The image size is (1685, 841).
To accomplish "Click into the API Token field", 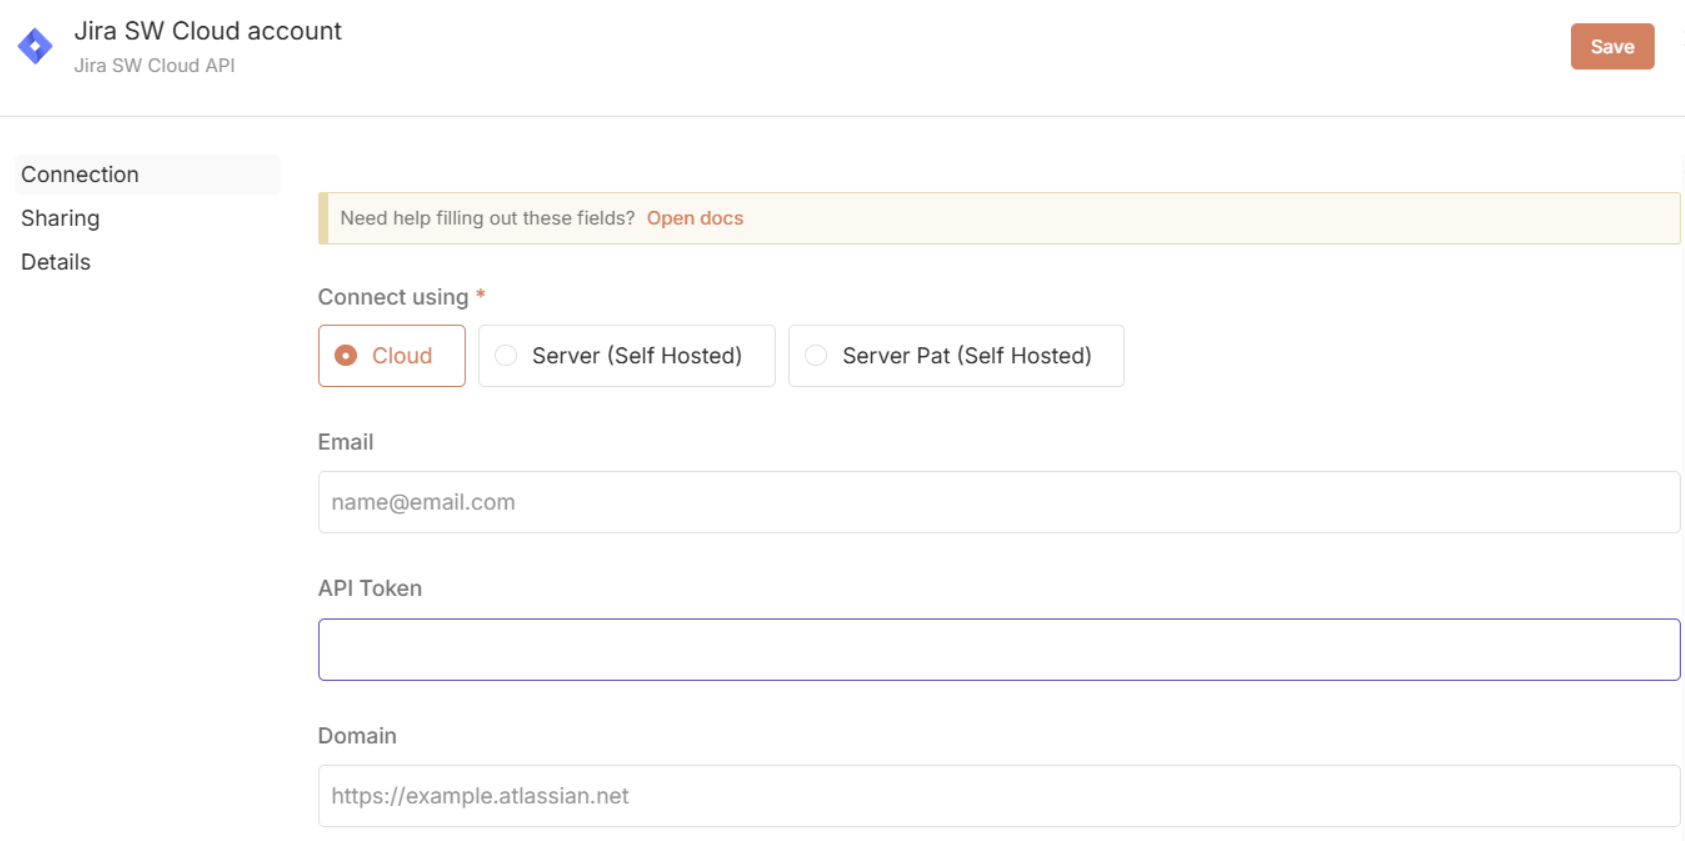I will [x=999, y=650].
